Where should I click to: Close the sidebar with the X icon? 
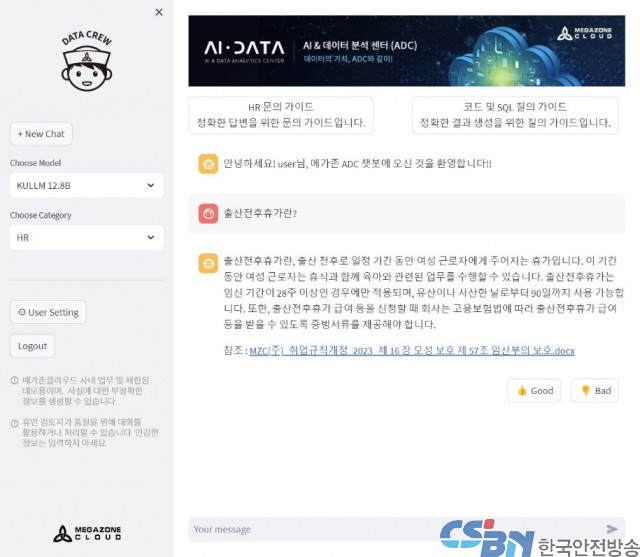pyautogui.click(x=159, y=12)
